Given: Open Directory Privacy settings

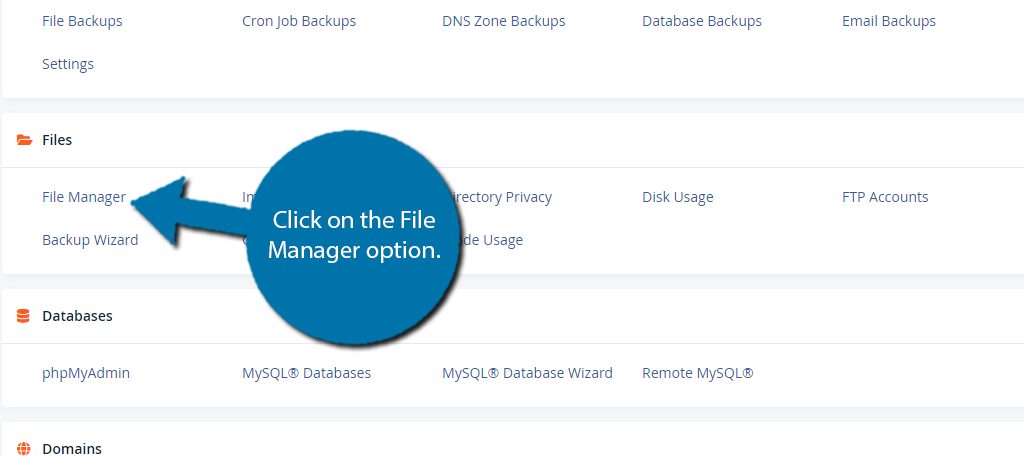Looking at the screenshot, I should [500, 197].
